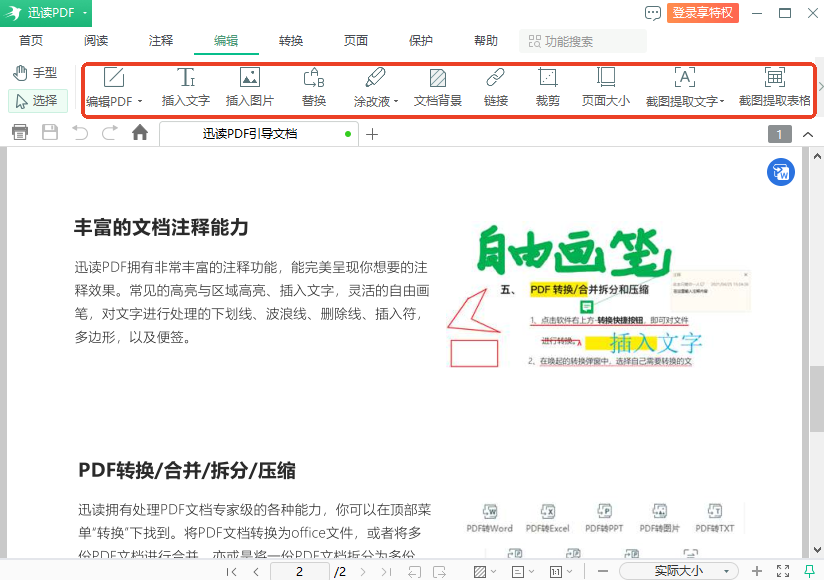Open the feedback chat bubble icon
824x580 pixels.
click(x=653, y=13)
